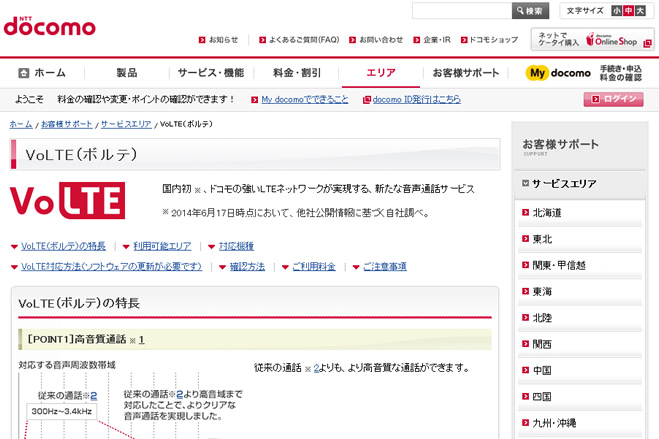Open the ドコモショップ link

tap(493, 40)
